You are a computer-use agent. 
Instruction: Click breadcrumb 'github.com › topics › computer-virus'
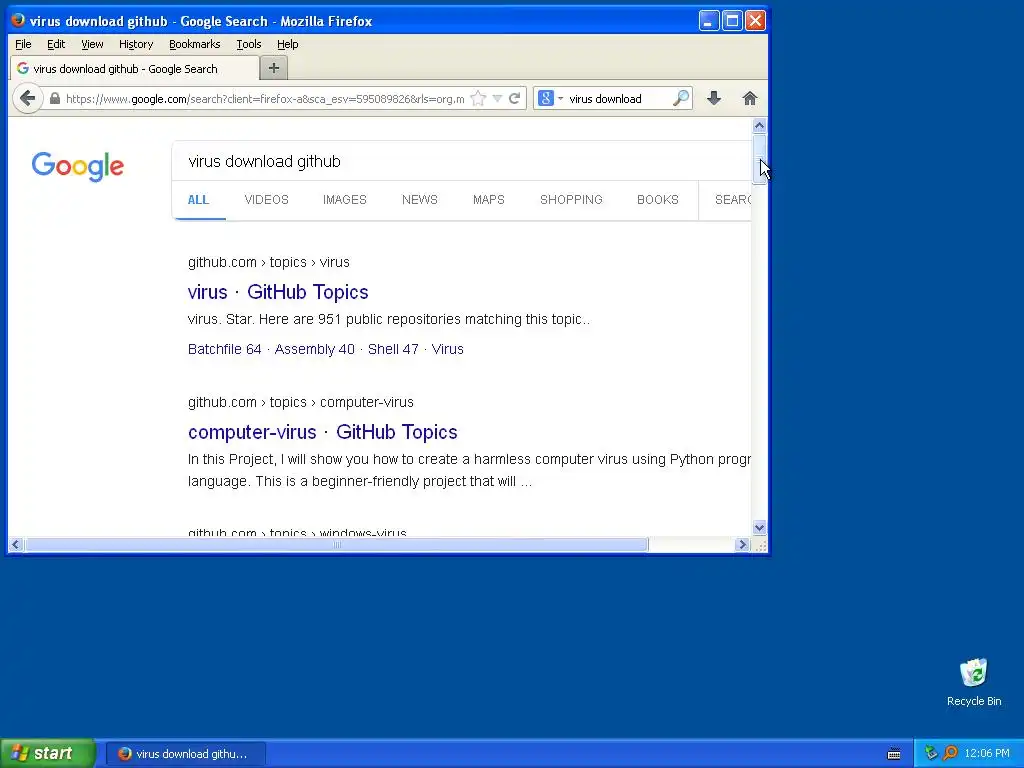click(x=300, y=402)
